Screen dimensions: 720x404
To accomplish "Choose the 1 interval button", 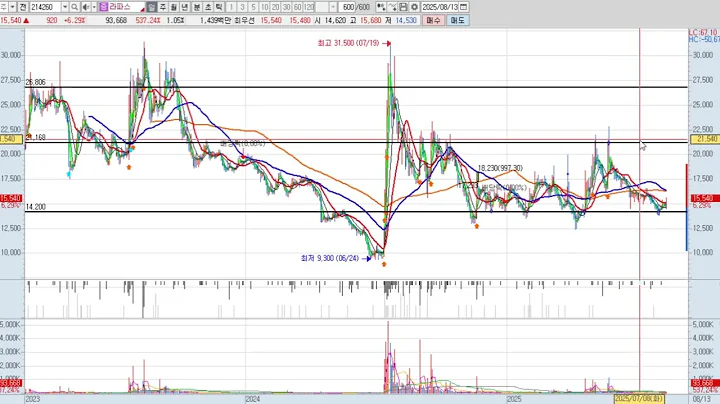I will pos(231,7).
